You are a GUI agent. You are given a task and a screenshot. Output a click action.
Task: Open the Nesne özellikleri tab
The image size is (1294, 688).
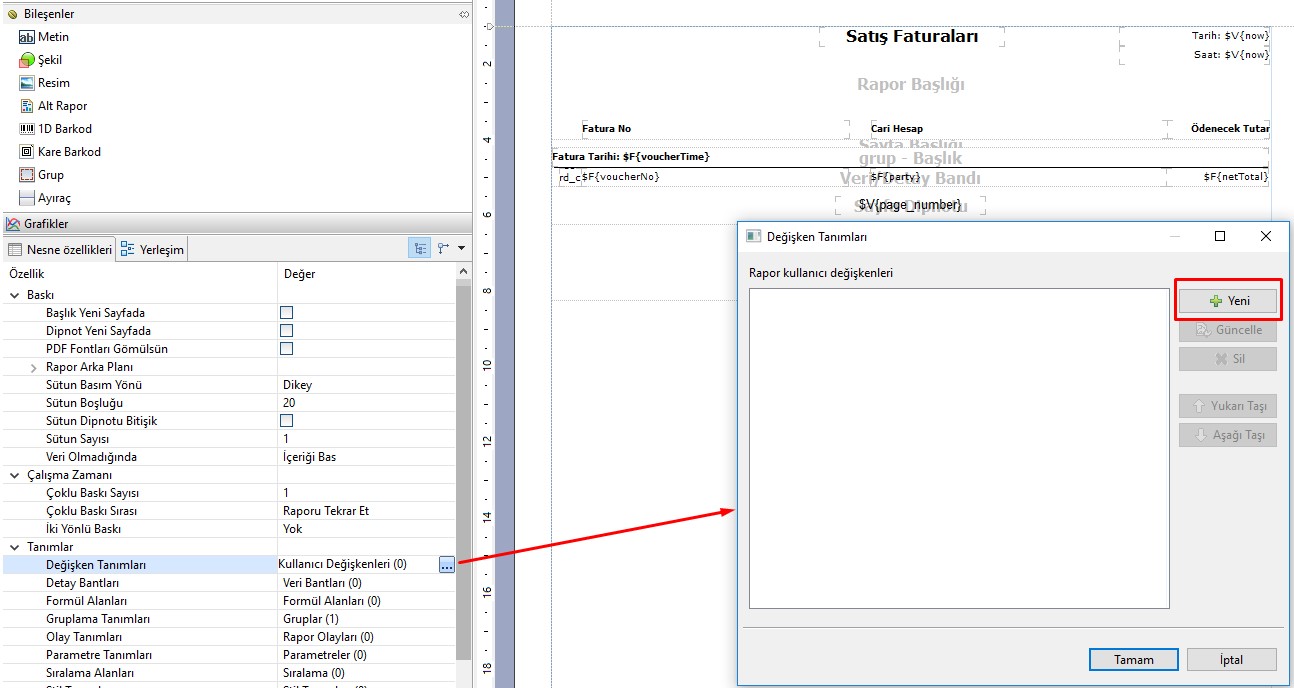pos(60,249)
